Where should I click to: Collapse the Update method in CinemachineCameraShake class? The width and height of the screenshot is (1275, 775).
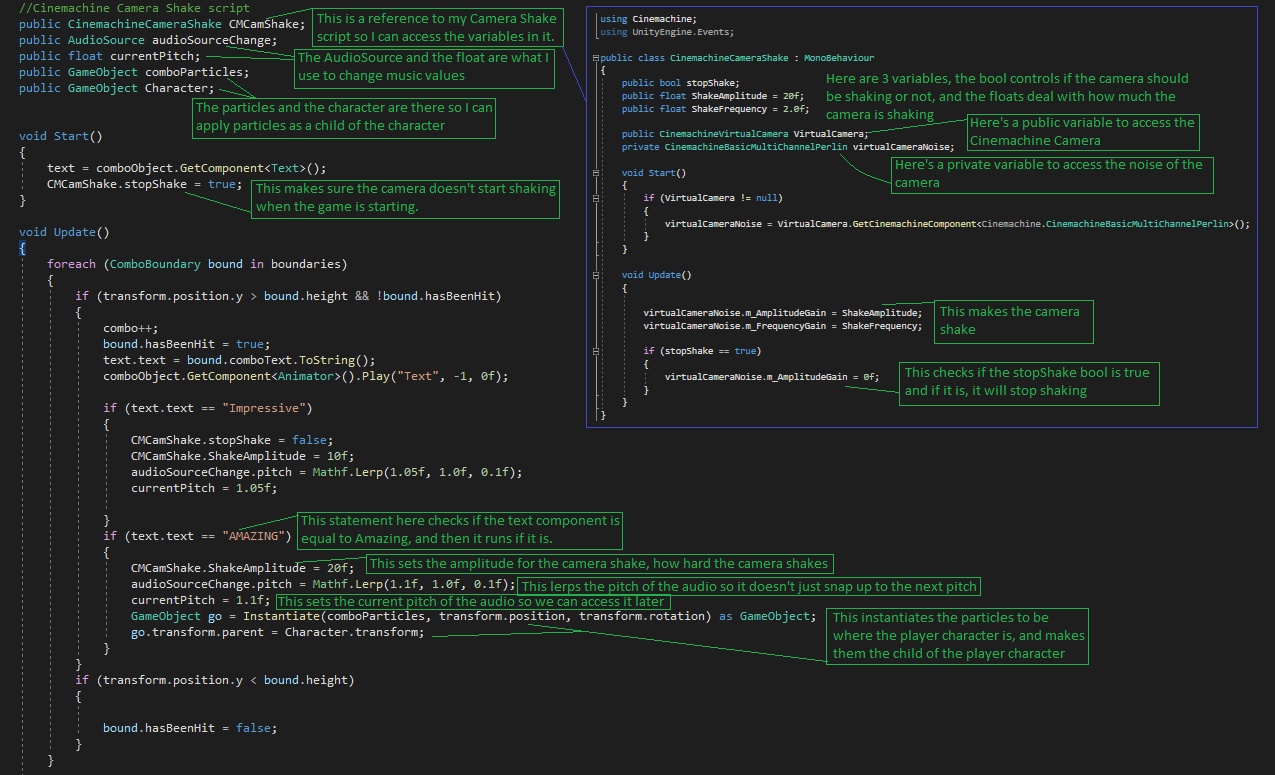tap(596, 274)
